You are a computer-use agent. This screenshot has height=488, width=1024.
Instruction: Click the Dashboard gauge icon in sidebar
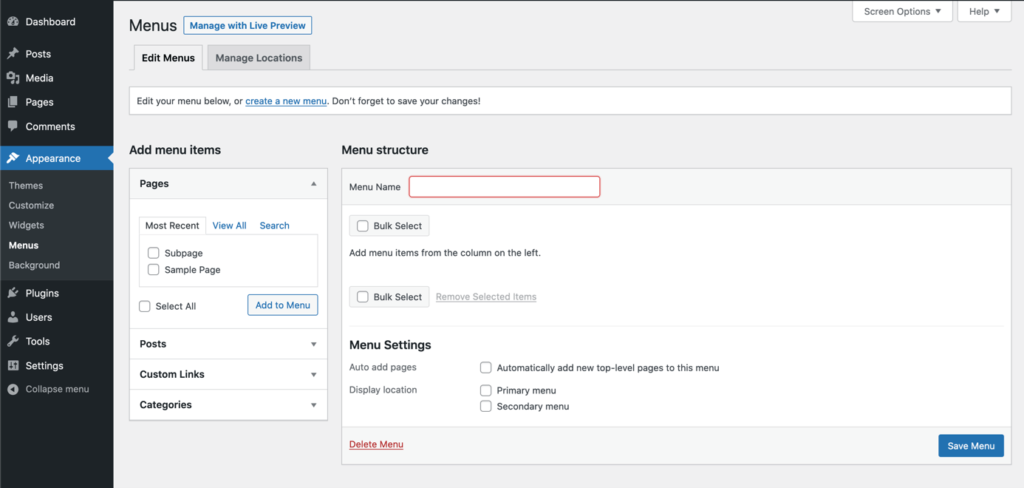tap(13, 21)
